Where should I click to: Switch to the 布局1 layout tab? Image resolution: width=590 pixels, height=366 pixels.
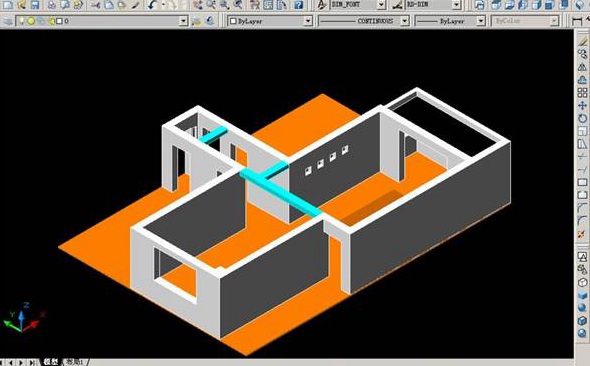[x=75, y=362]
